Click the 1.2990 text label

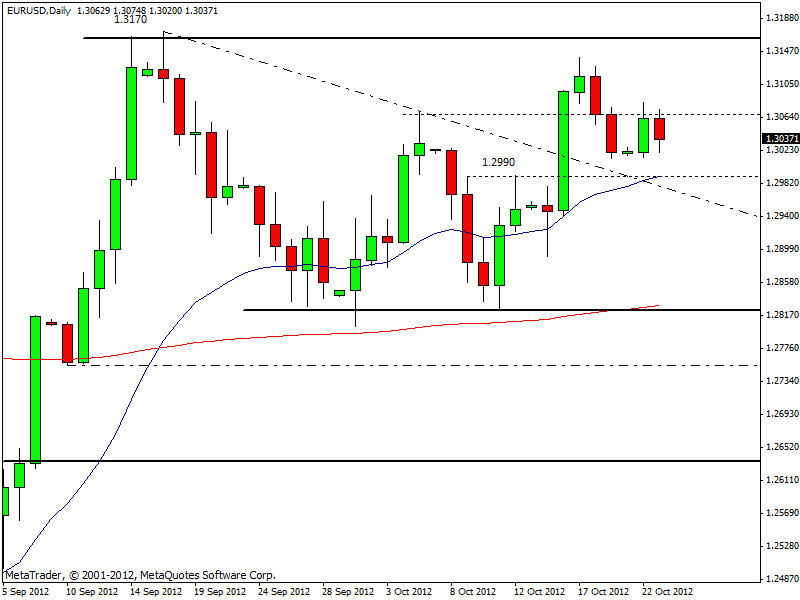498,162
